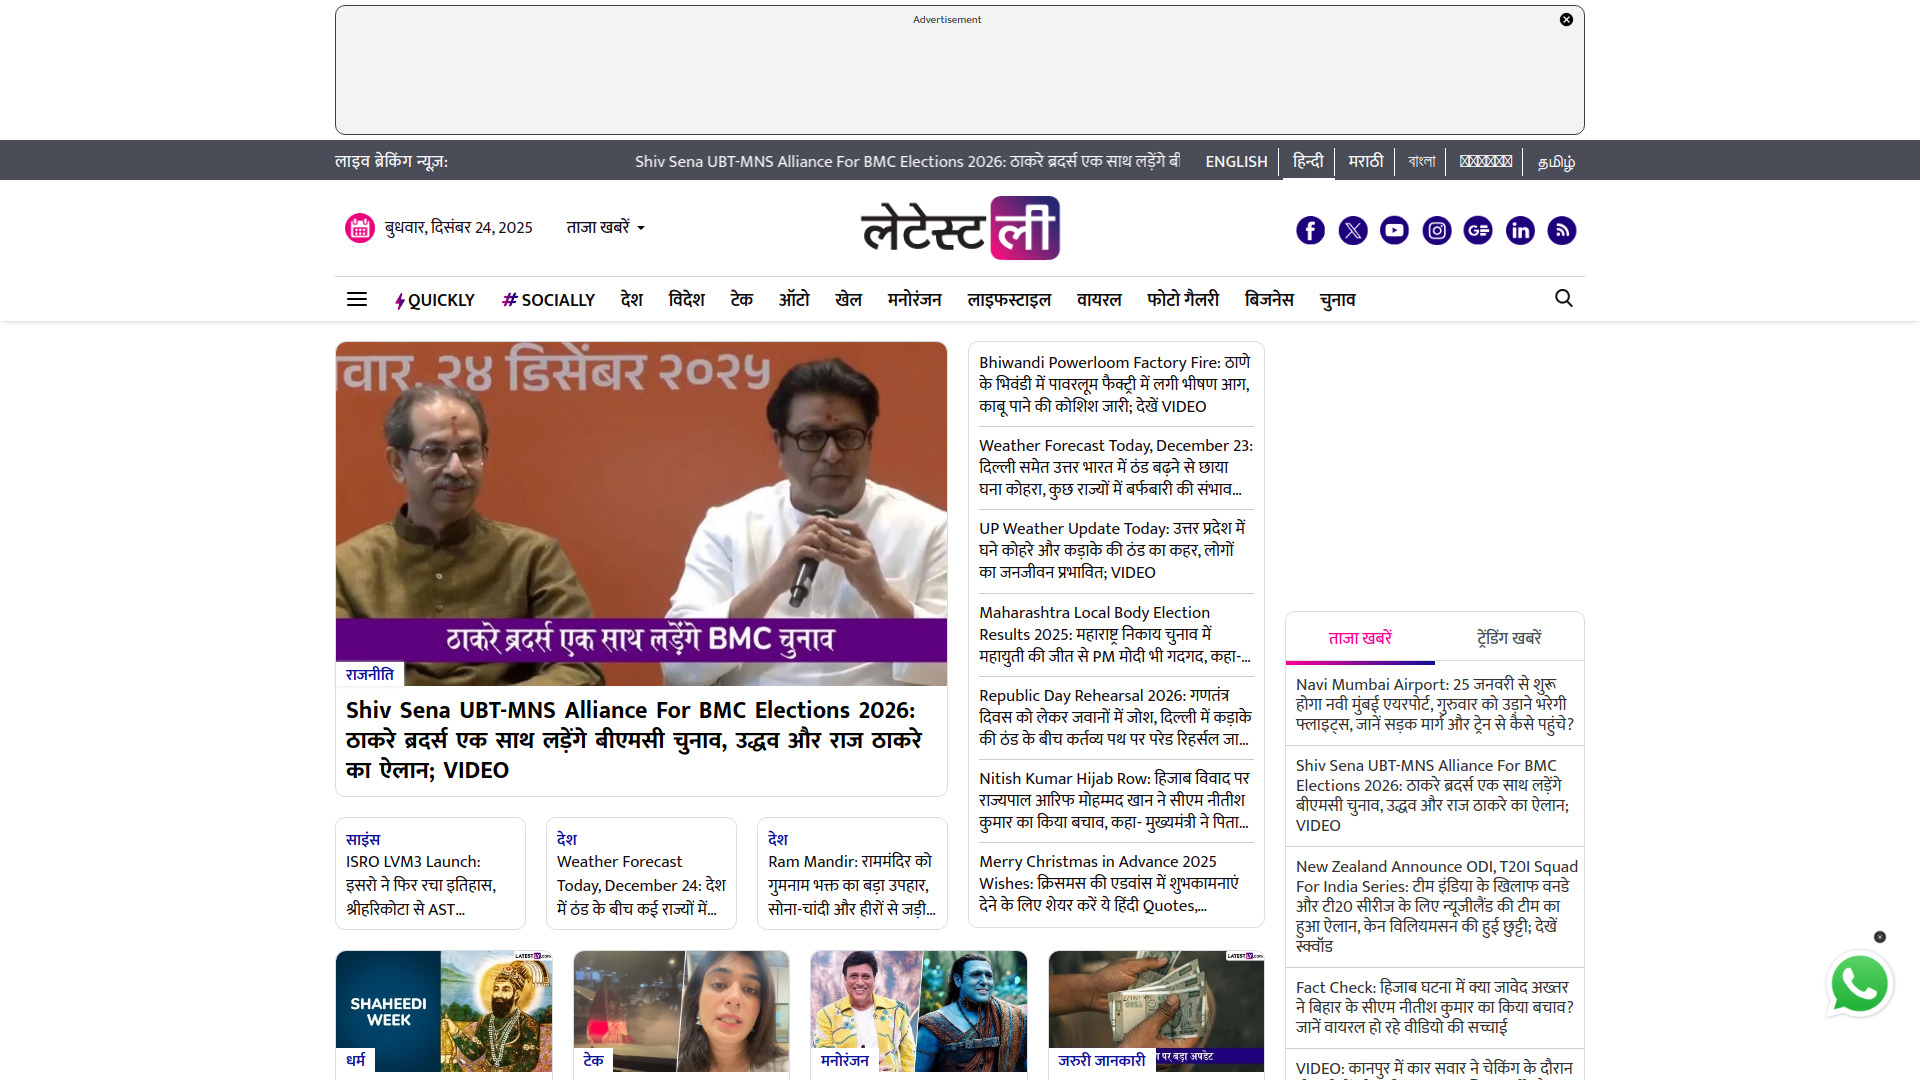
Task: Click the pink calendar date icon
Action: pyautogui.click(x=360, y=228)
